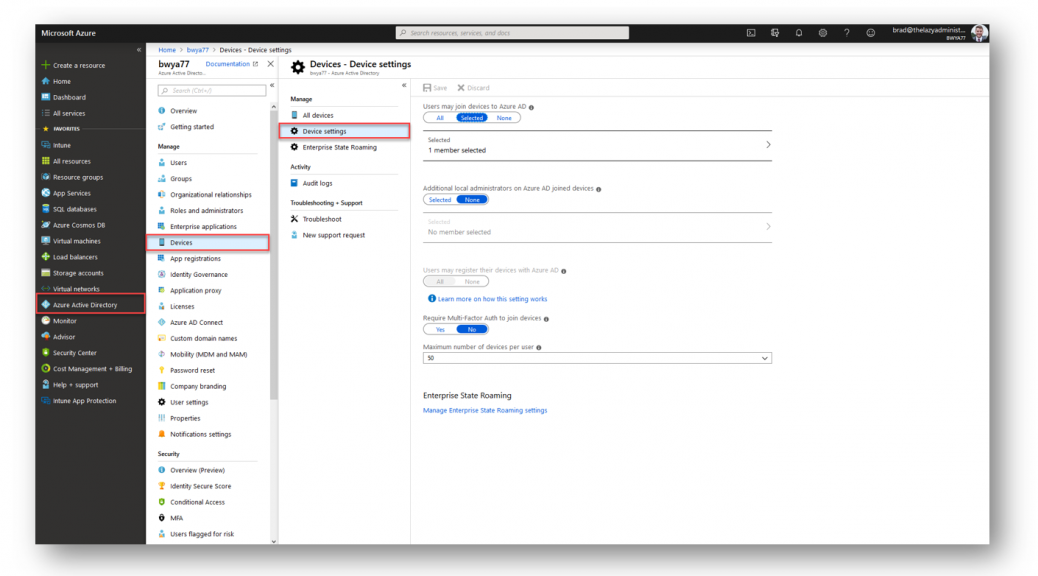Open Maximum number of devices dropdown
Image resolution: width=1038 pixels, height=576 pixels.
[597, 358]
